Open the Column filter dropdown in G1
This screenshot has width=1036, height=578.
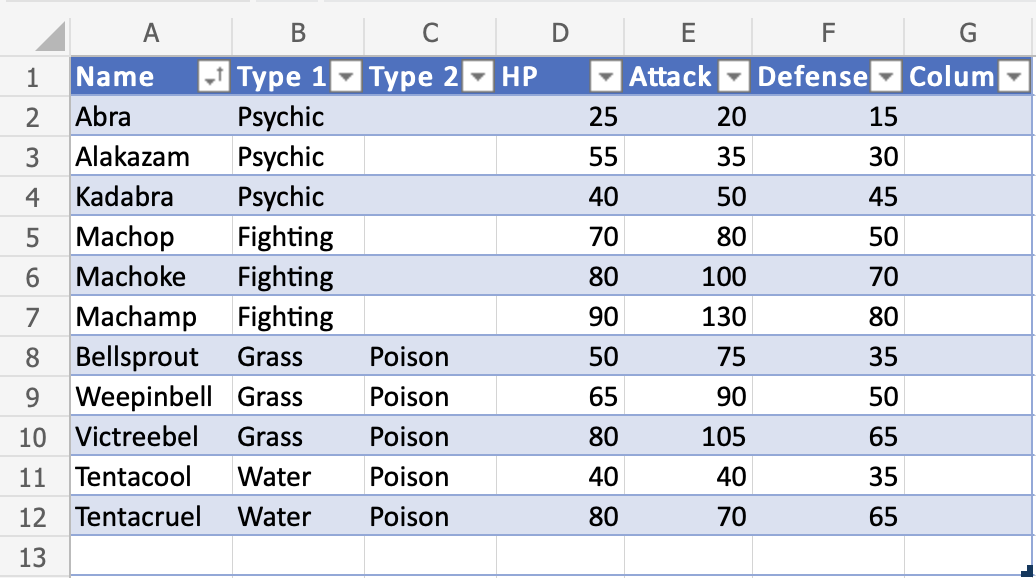[x=1015, y=77]
